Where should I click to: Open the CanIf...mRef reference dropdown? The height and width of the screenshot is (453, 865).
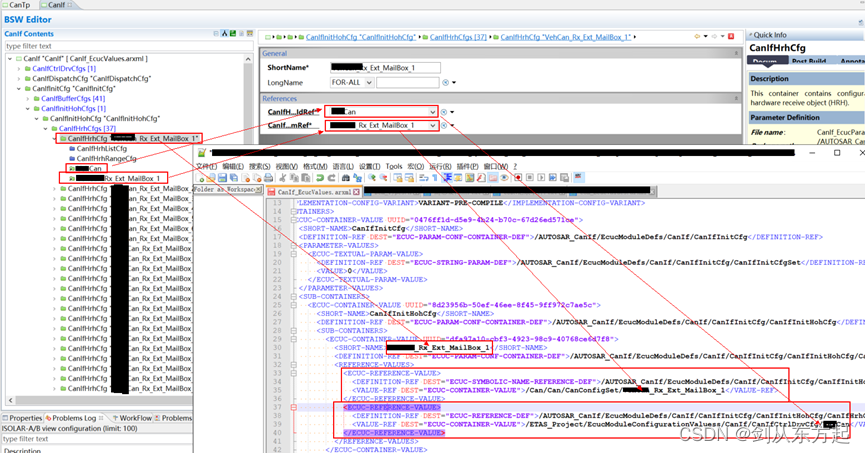click(x=432, y=125)
